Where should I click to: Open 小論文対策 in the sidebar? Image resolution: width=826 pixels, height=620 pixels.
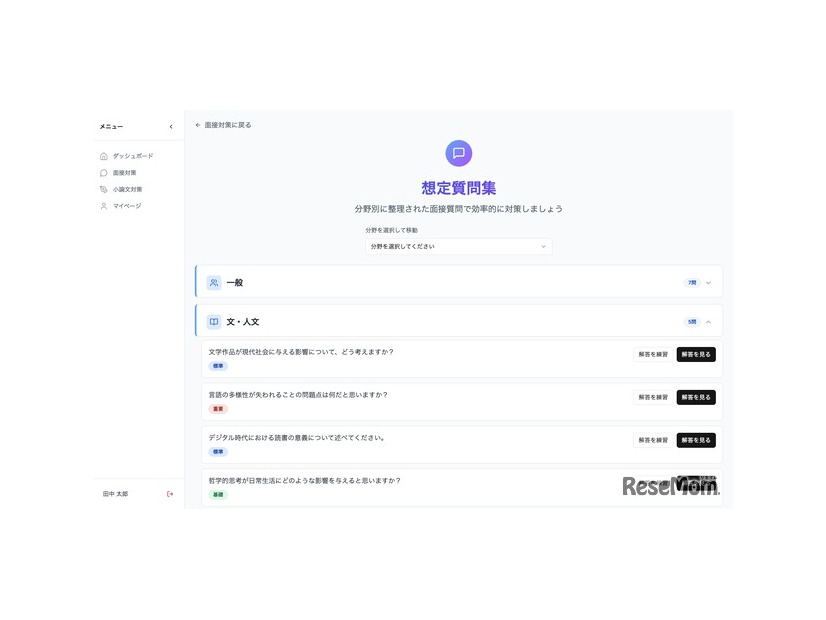[121, 189]
